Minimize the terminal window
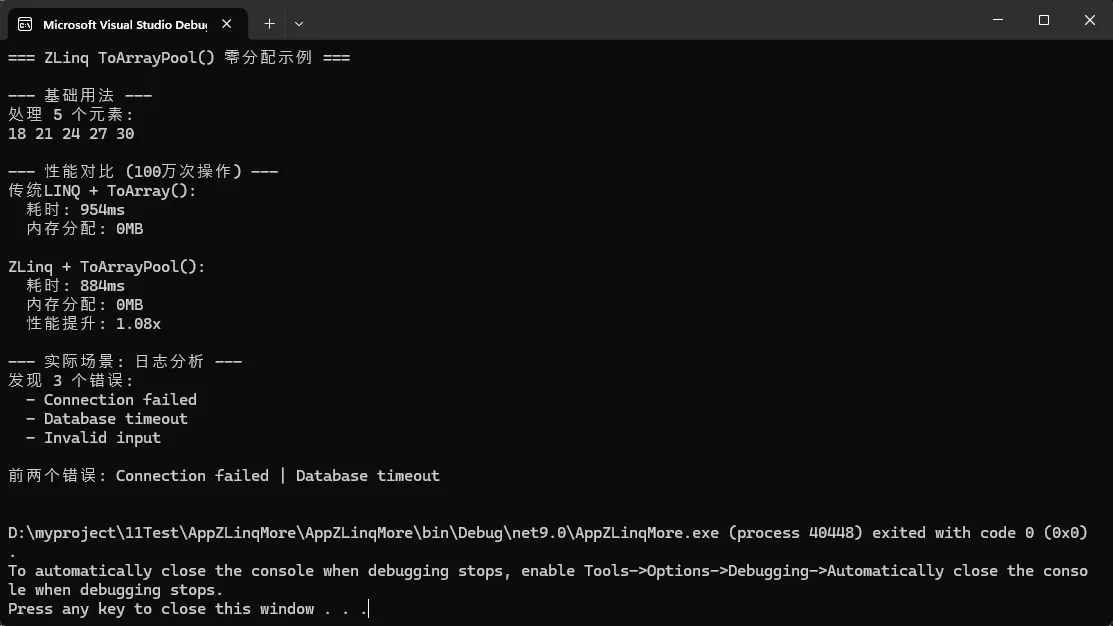 point(997,20)
